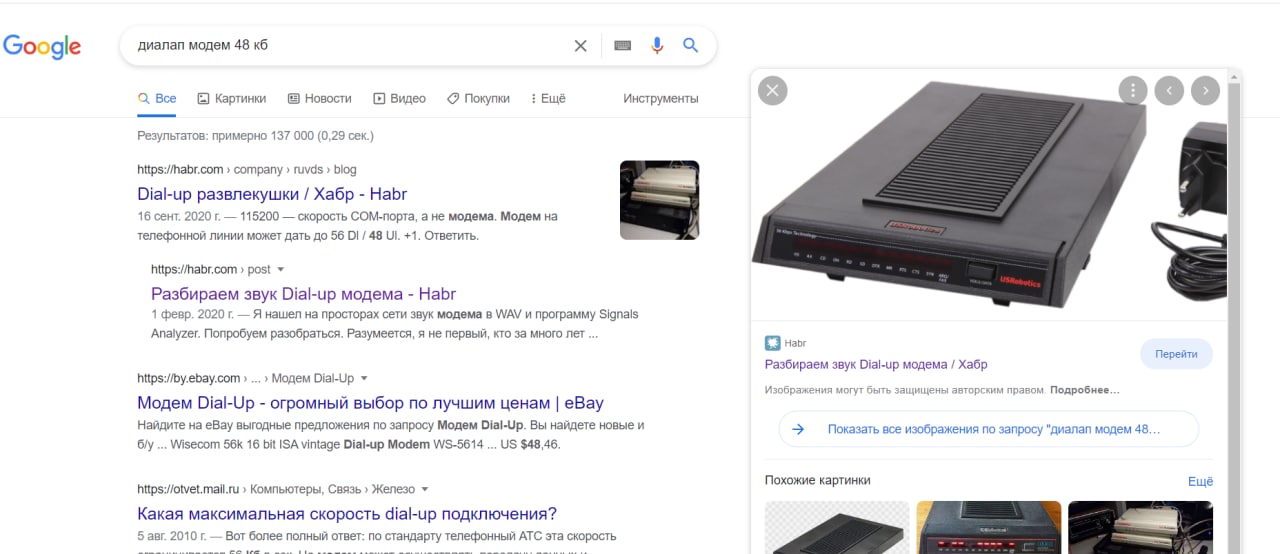Screen dimensions: 1280x554
Task: Click the Подробнее copyright link
Action: coord(1085,389)
